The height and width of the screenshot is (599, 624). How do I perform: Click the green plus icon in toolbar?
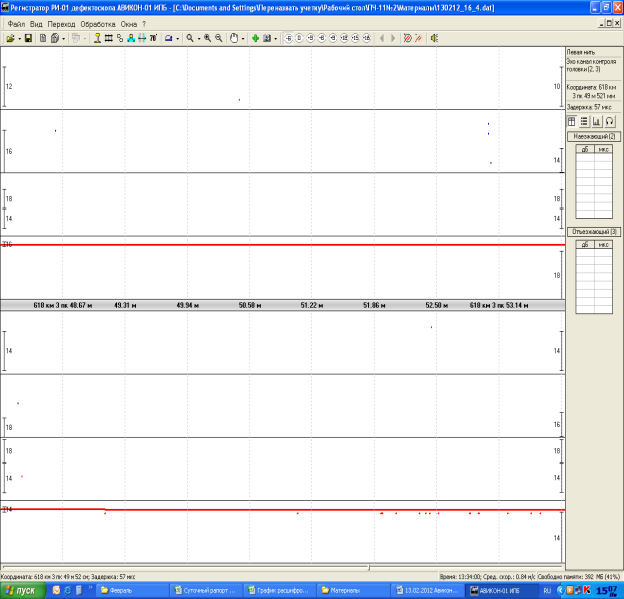click(x=256, y=38)
